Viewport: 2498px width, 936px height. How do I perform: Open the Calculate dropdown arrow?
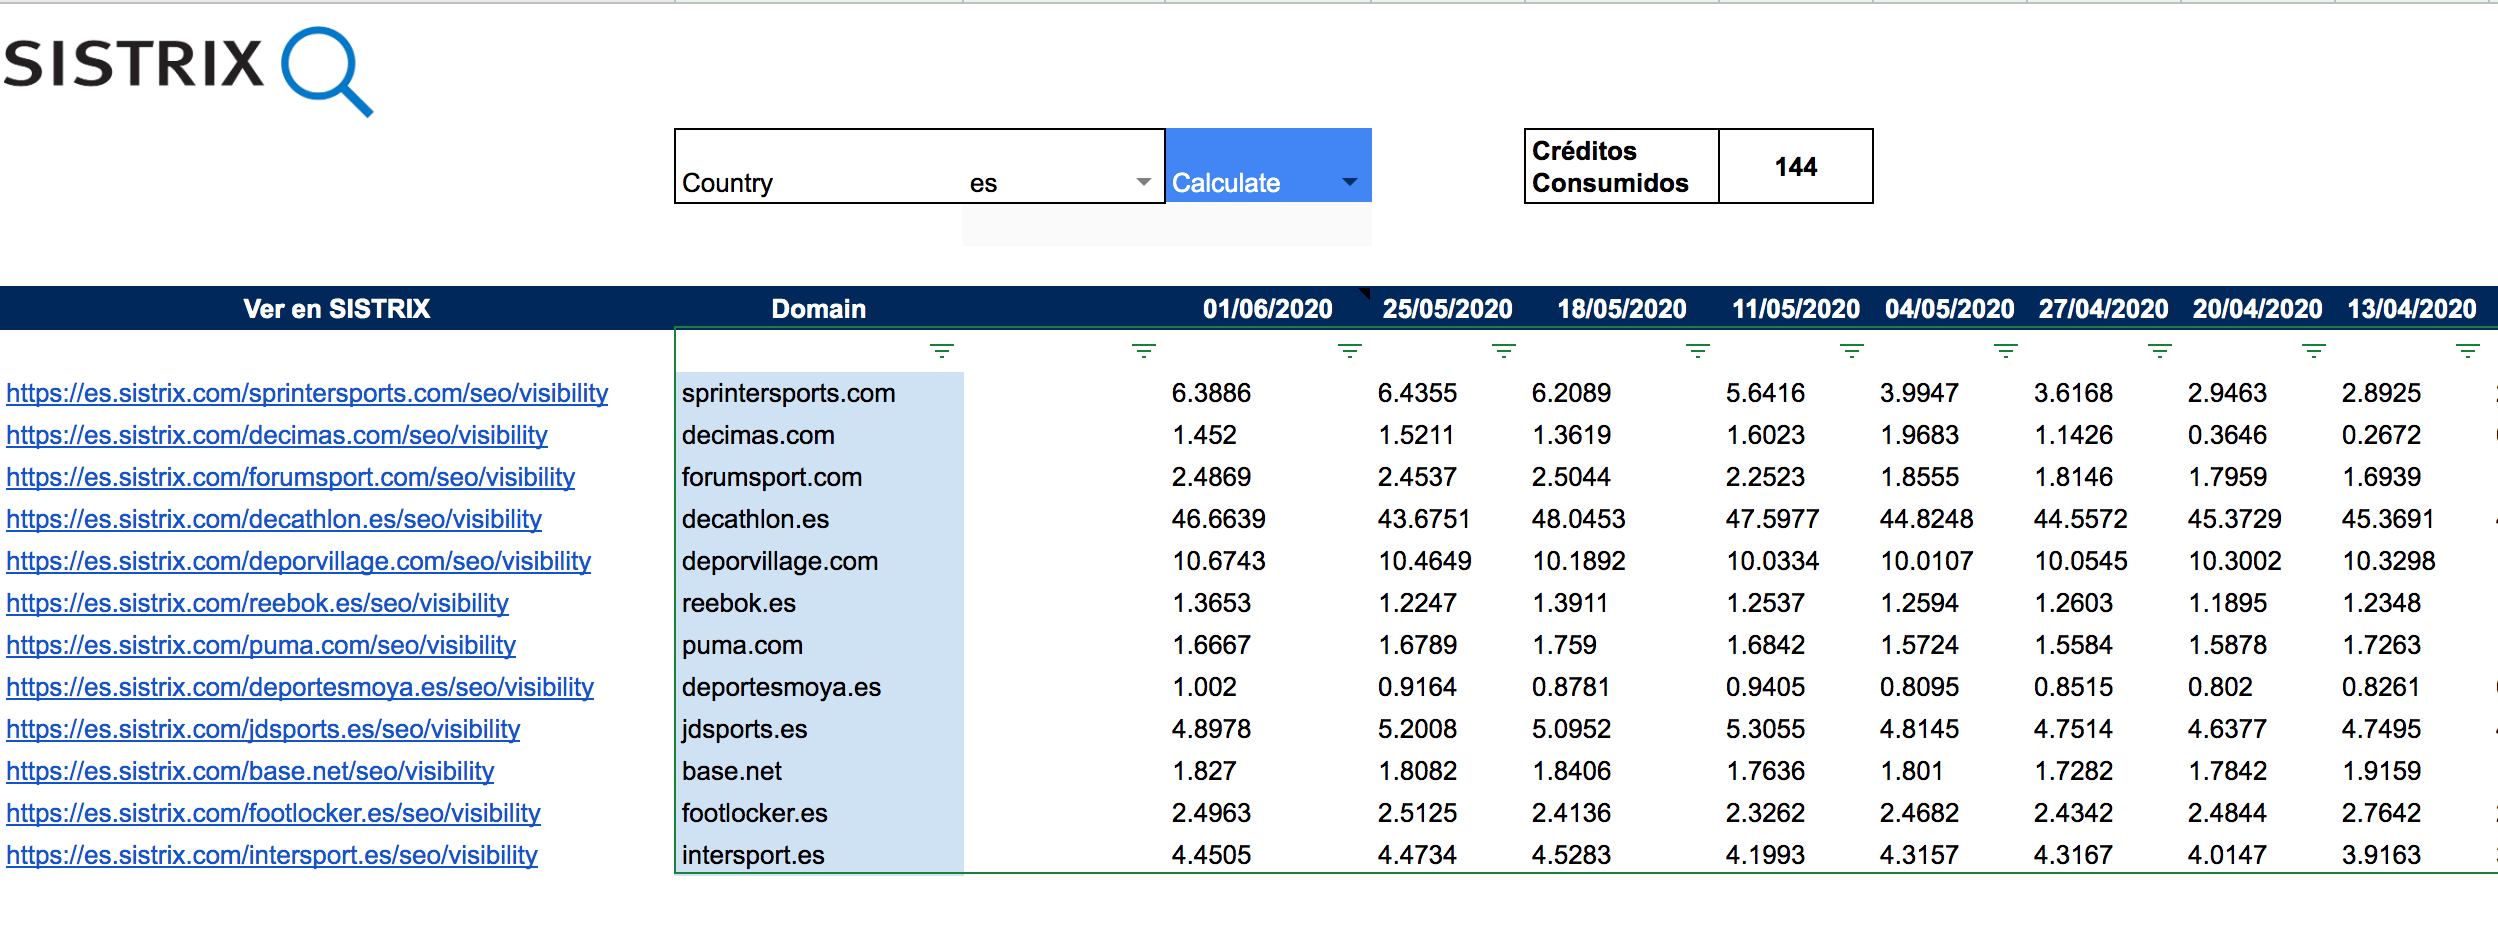coord(1349,182)
